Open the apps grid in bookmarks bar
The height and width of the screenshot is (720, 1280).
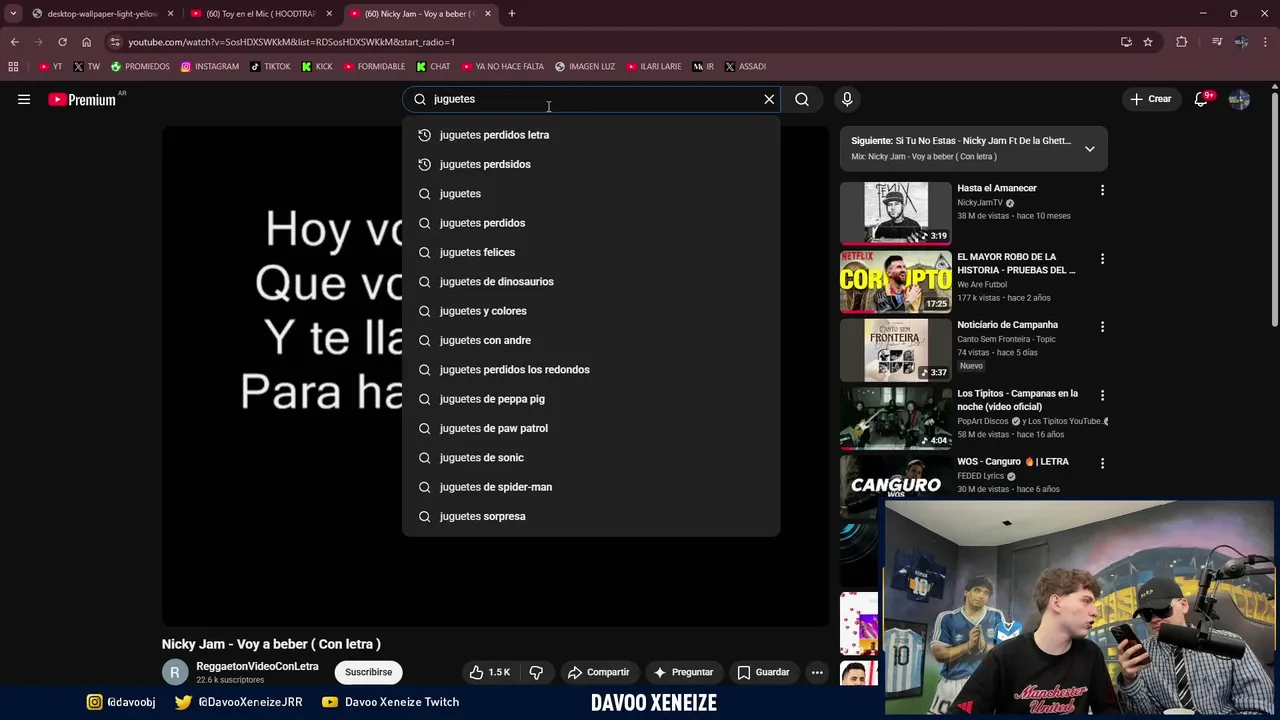click(x=13, y=67)
